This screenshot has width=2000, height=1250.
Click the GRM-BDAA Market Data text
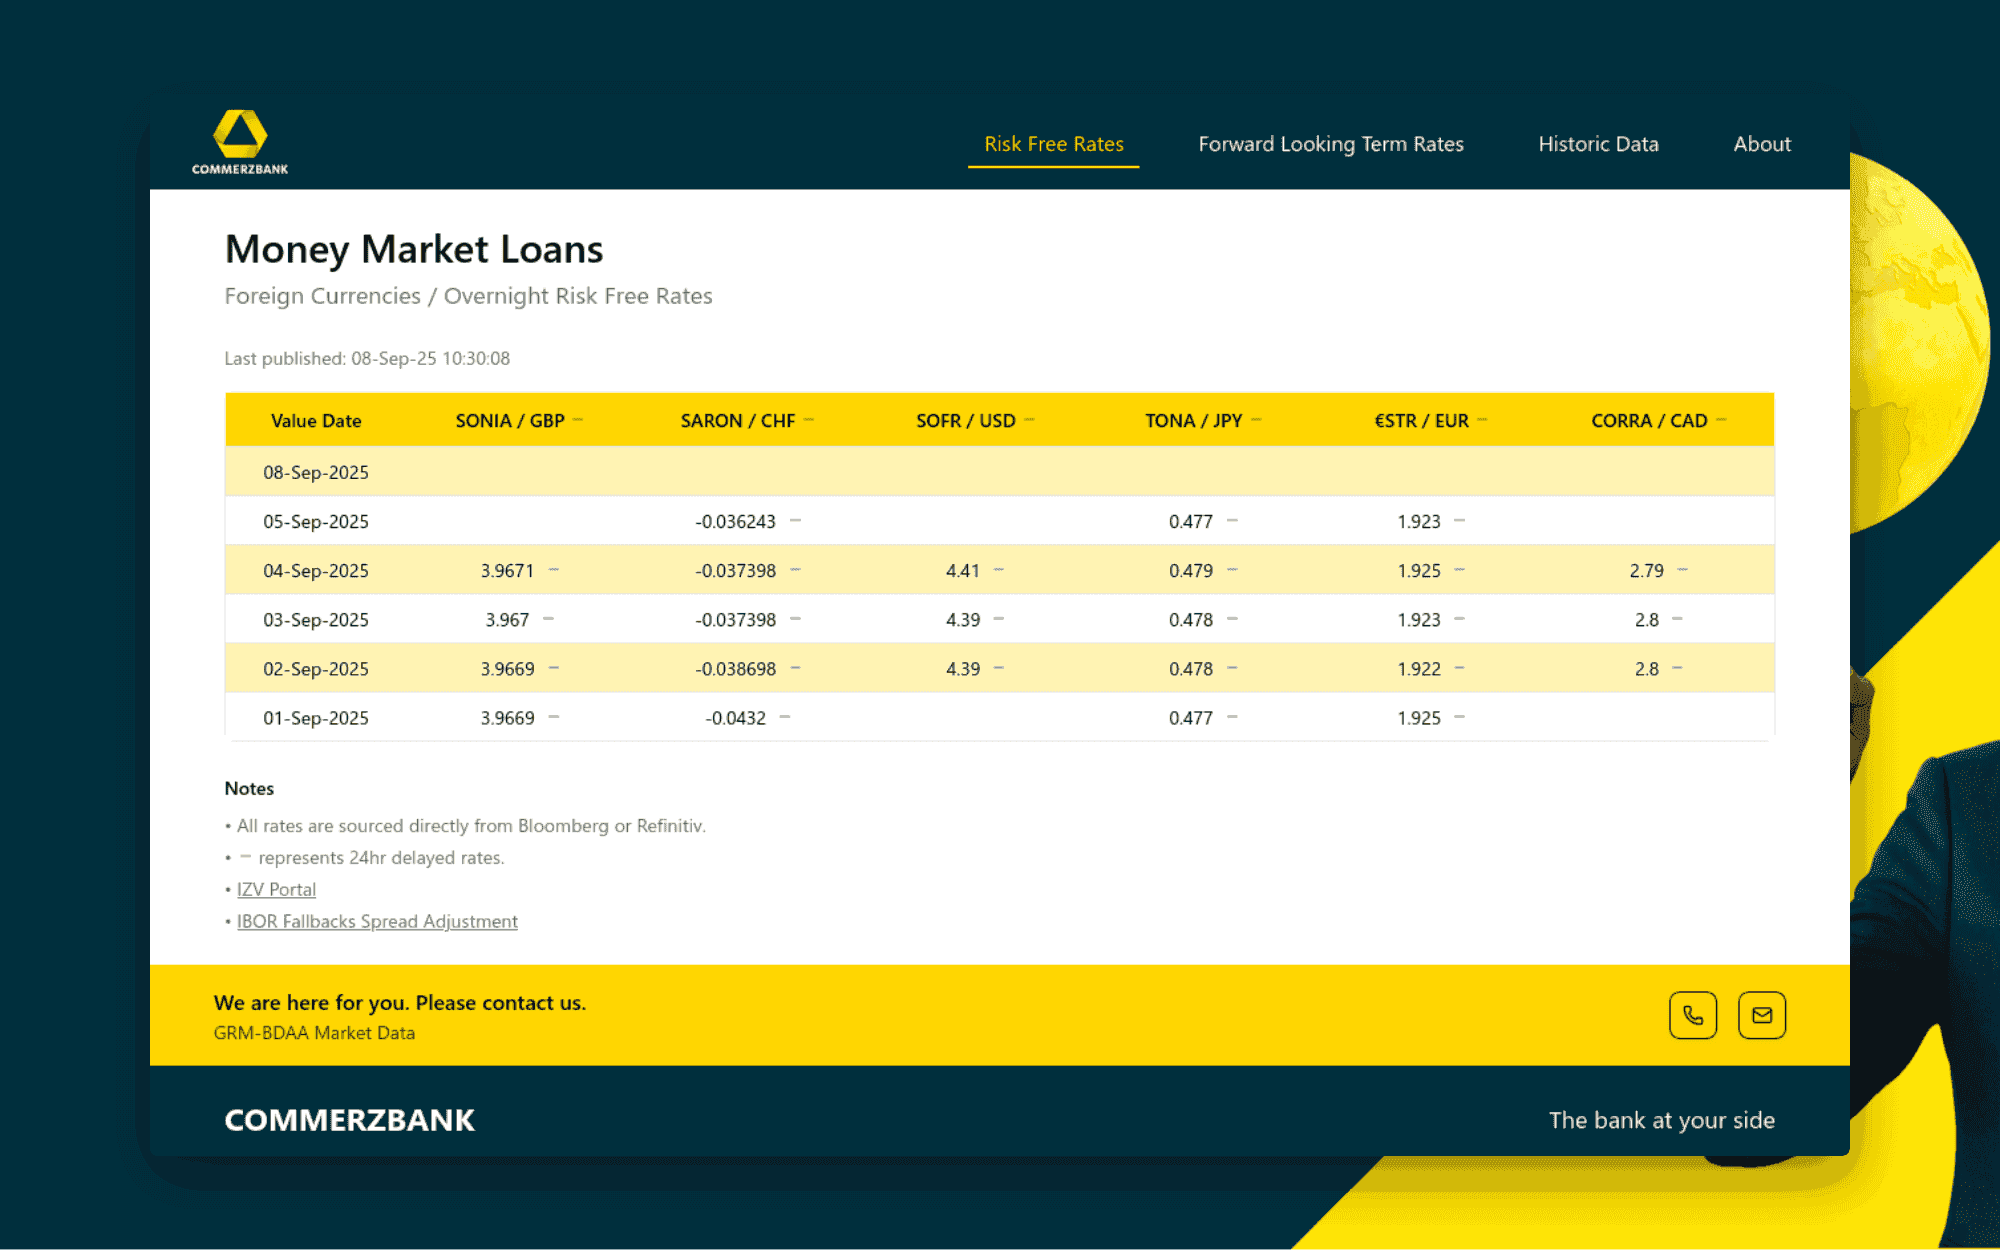click(314, 1033)
